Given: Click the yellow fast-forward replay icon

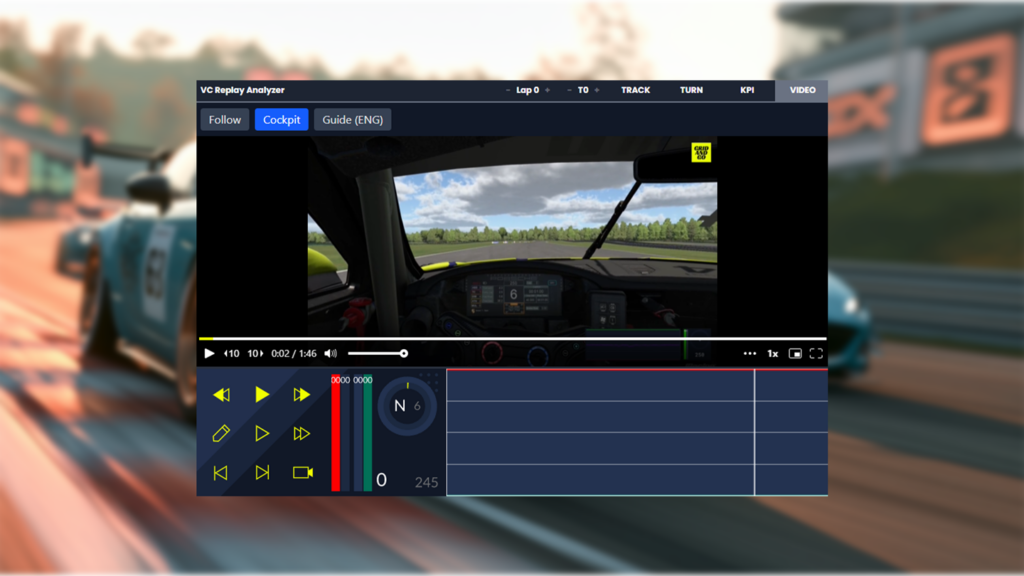Looking at the screenshot, I should [302, 394].
